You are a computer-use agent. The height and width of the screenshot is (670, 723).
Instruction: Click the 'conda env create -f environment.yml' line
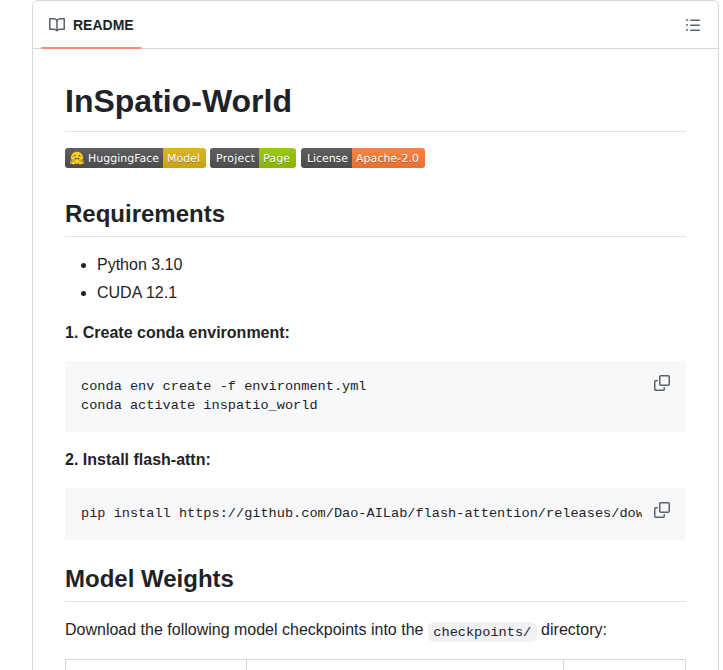pos(224,386)
